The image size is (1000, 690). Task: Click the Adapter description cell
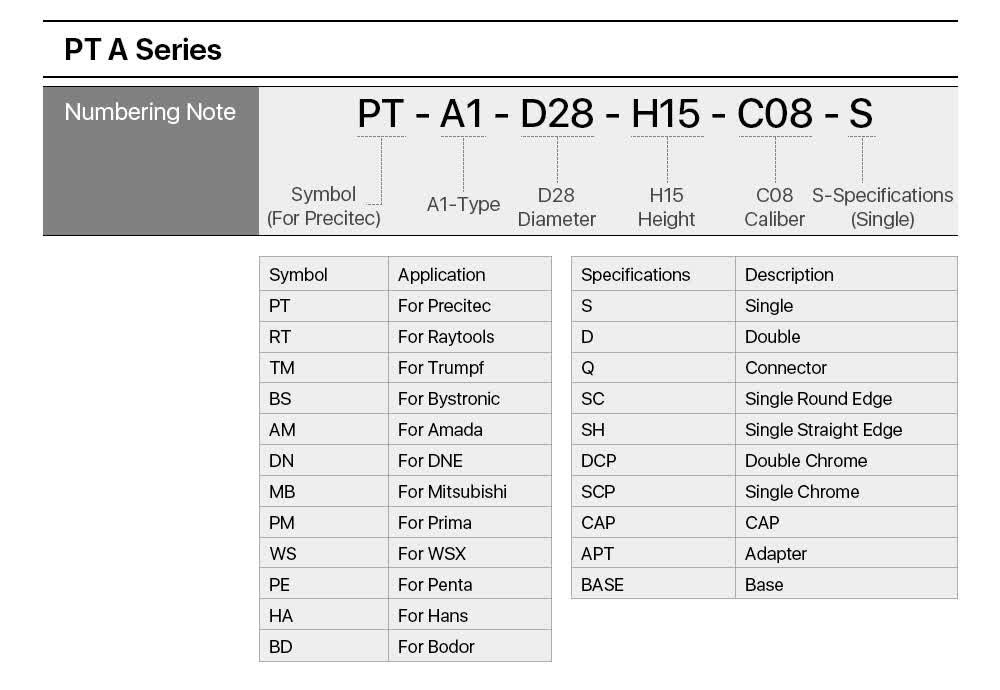point(846,554)
